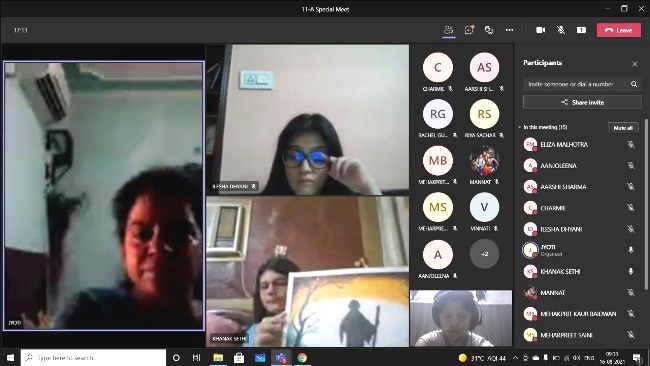Click mic icon next to ELIZA MALHOTRA

coord(631,144)
